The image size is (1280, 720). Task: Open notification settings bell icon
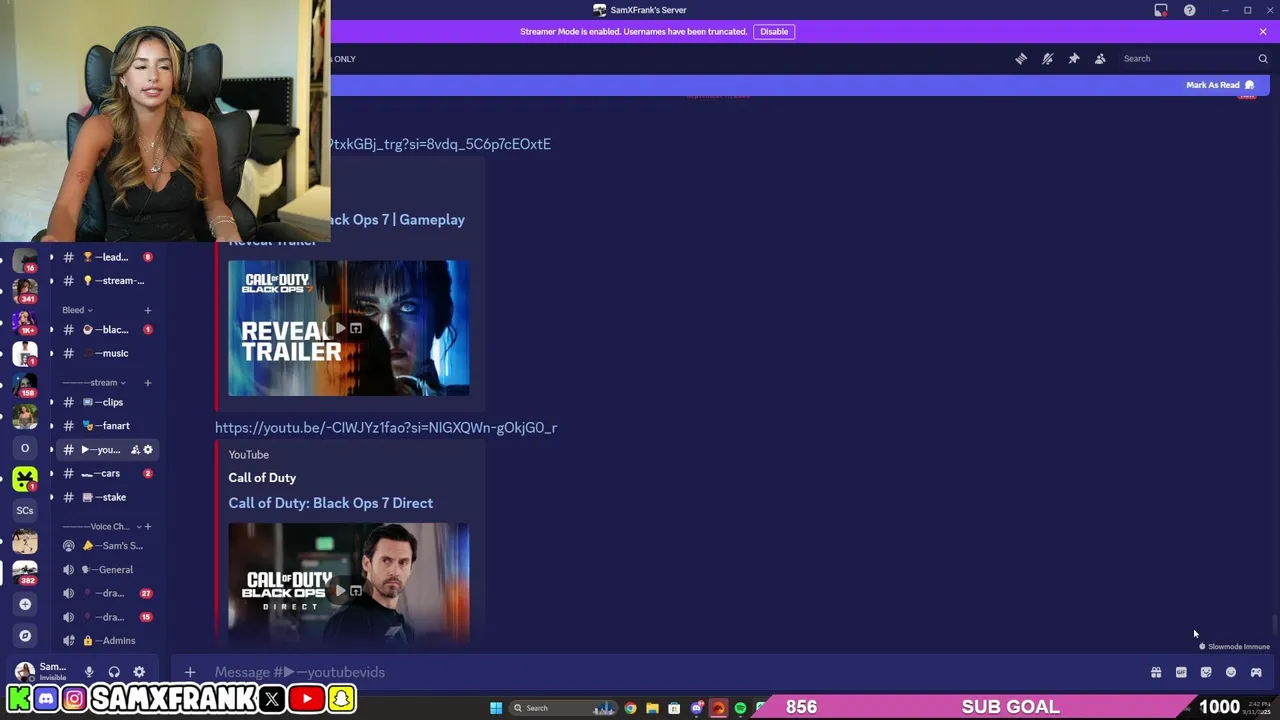[x=1047, y=59]
